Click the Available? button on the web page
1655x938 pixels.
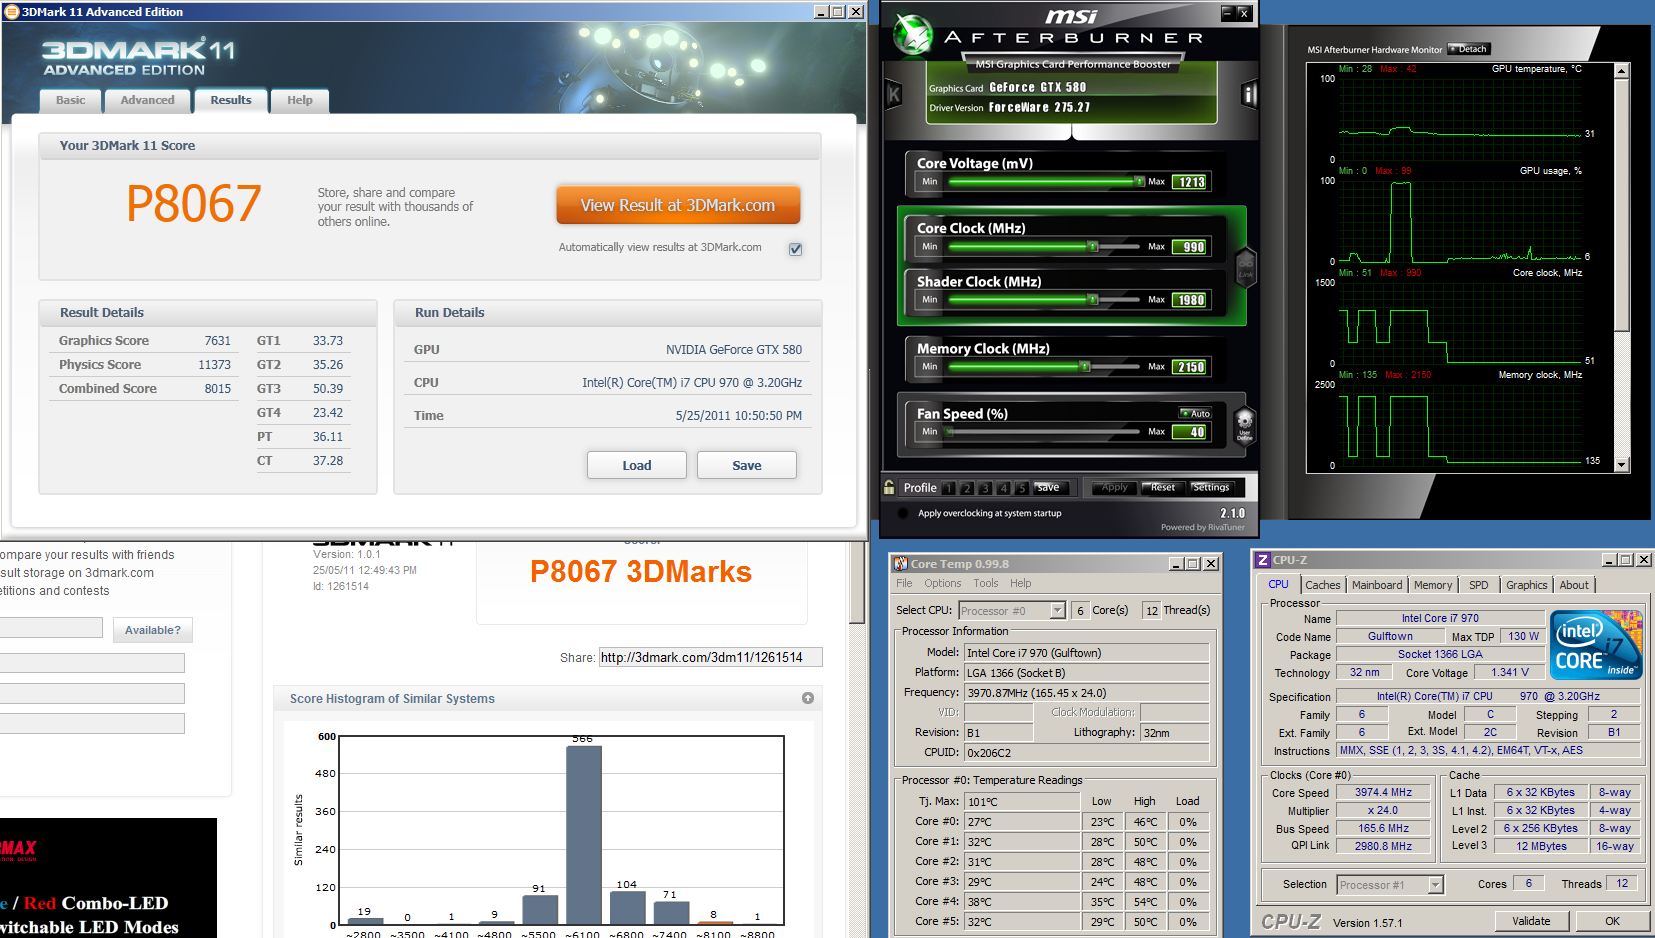point(153,630)
